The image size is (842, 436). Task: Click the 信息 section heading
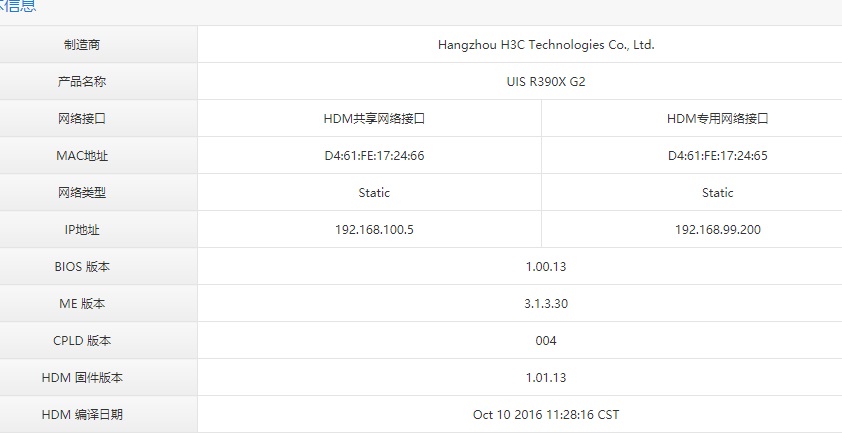point(18,7)
